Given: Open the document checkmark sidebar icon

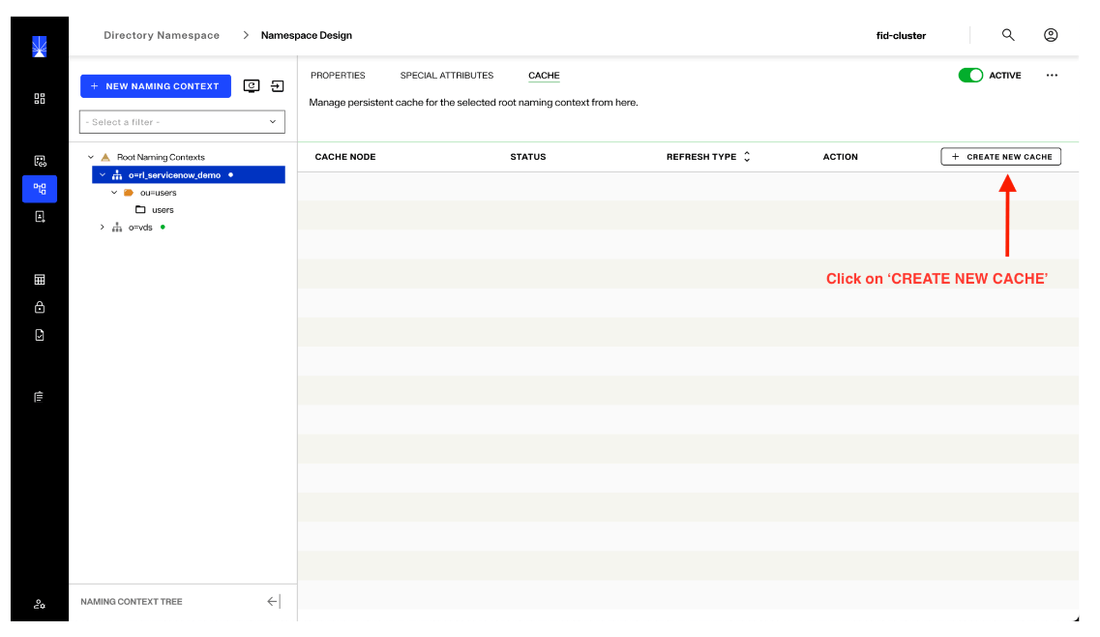Looking at the screenshot, I should pyautogui.click(x=39, y=335).
